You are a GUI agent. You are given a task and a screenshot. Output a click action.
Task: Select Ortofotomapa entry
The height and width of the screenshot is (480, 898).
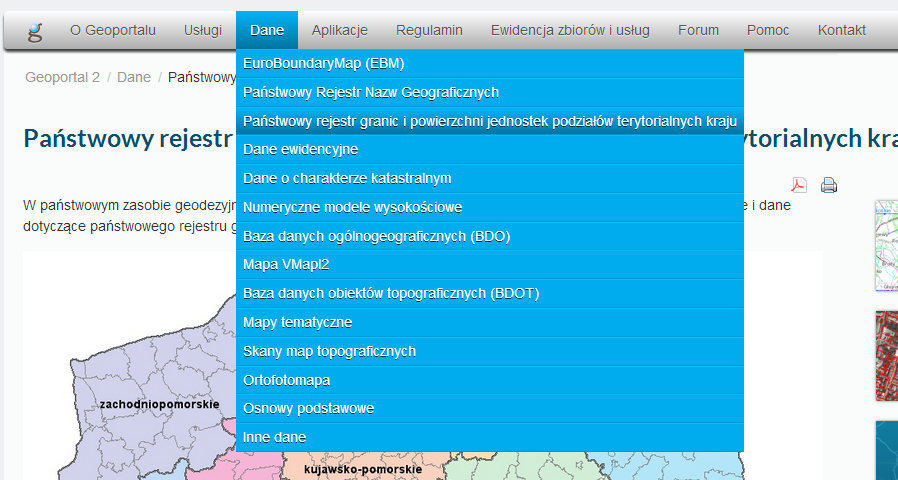tap(490, 380)
